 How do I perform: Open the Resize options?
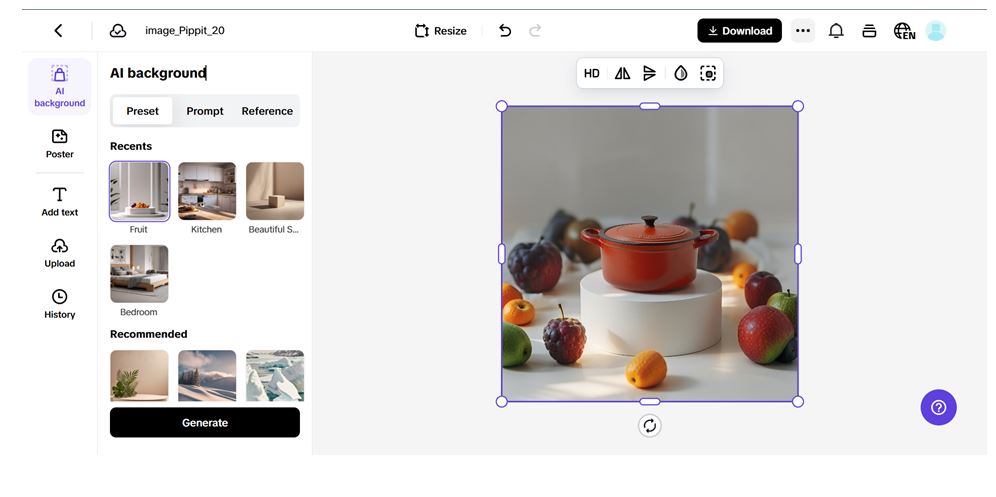441,31
